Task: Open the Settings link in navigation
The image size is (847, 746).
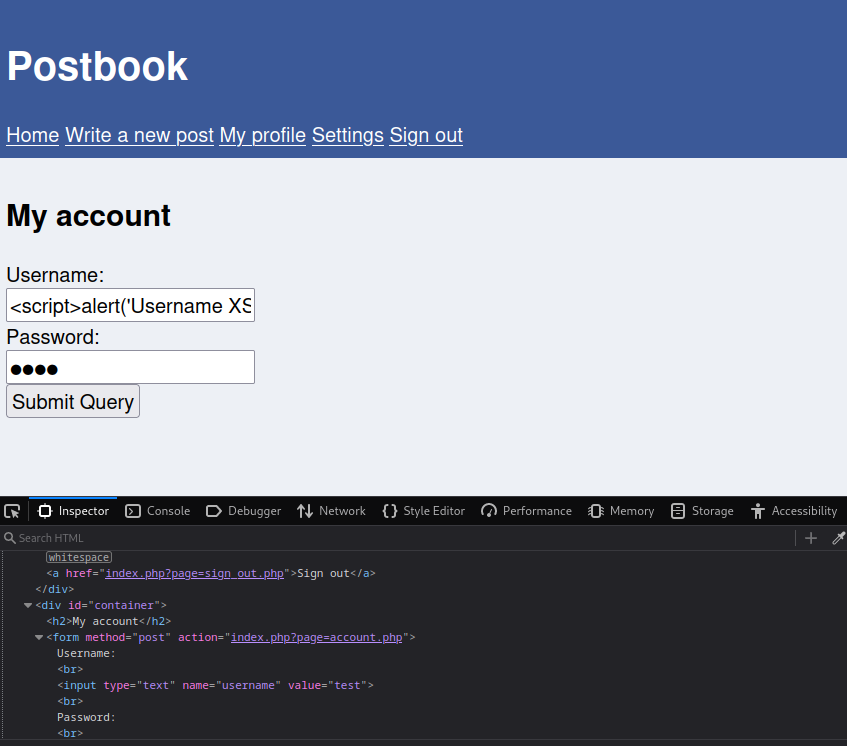Action: tap(348, 135)
